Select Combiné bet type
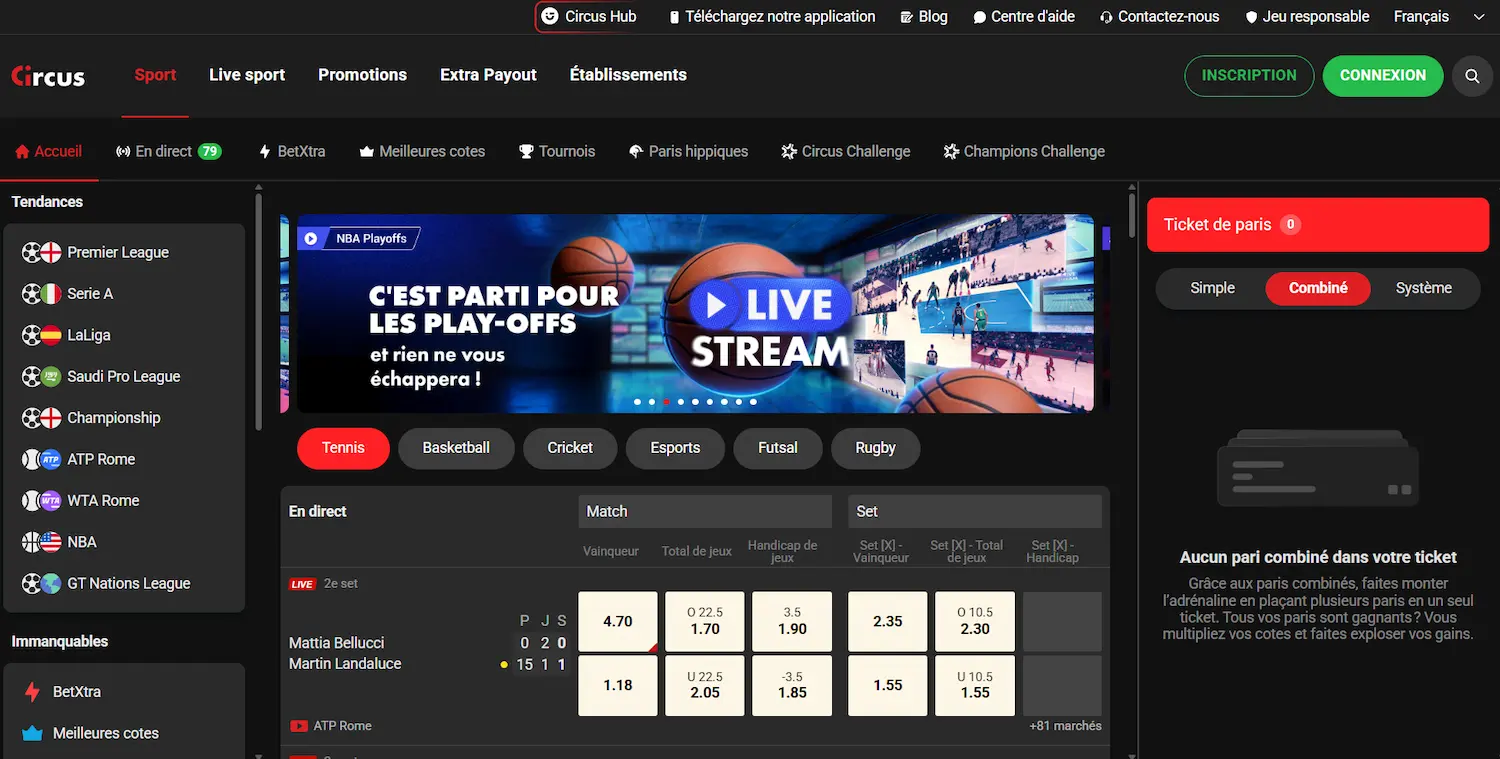The height and width of the screenshot is (759, 1500). (x=1318, y=288)
